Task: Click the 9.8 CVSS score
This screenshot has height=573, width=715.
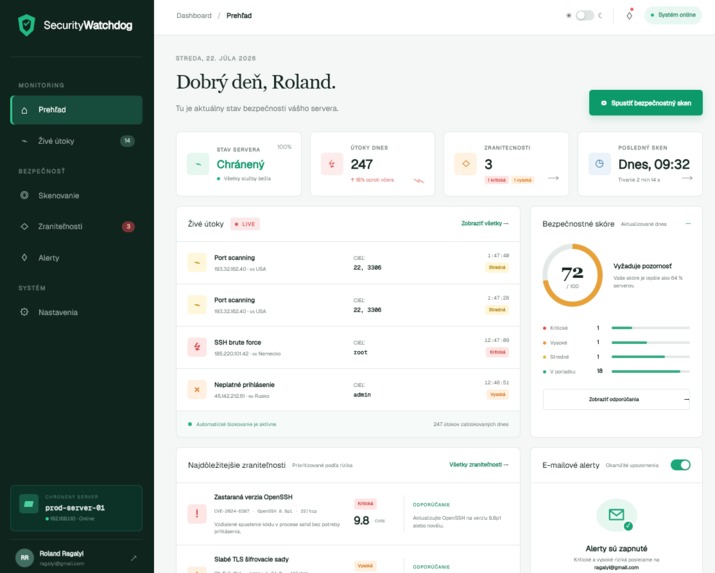Action: [x=361, y=520]
